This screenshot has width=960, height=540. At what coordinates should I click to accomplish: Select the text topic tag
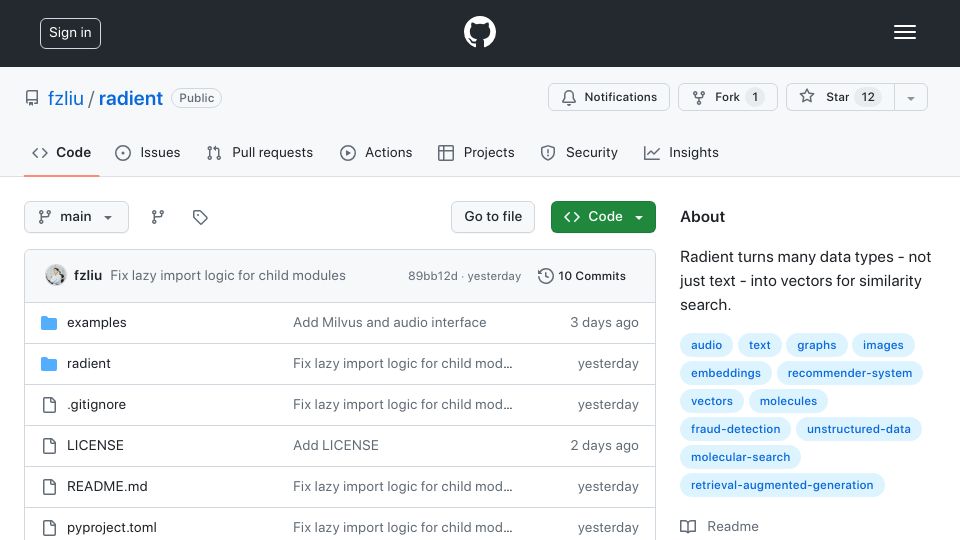[759, 345]
